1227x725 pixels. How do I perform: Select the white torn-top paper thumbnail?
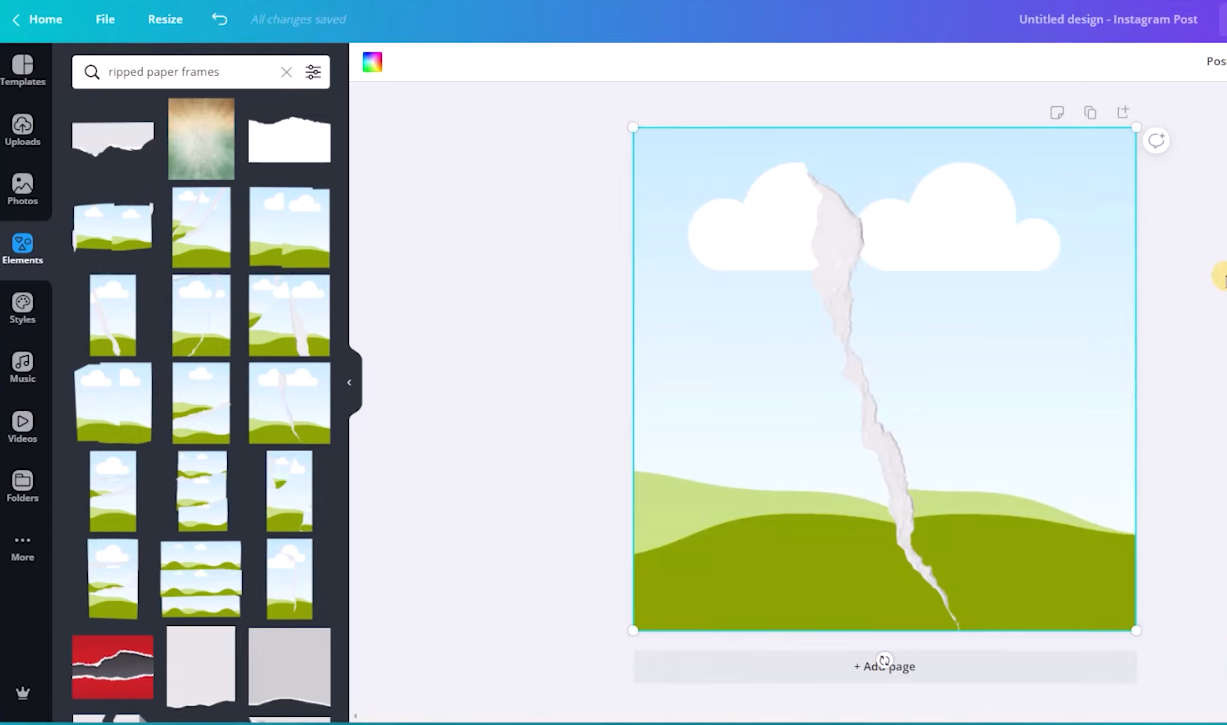(x=289, y=140)
